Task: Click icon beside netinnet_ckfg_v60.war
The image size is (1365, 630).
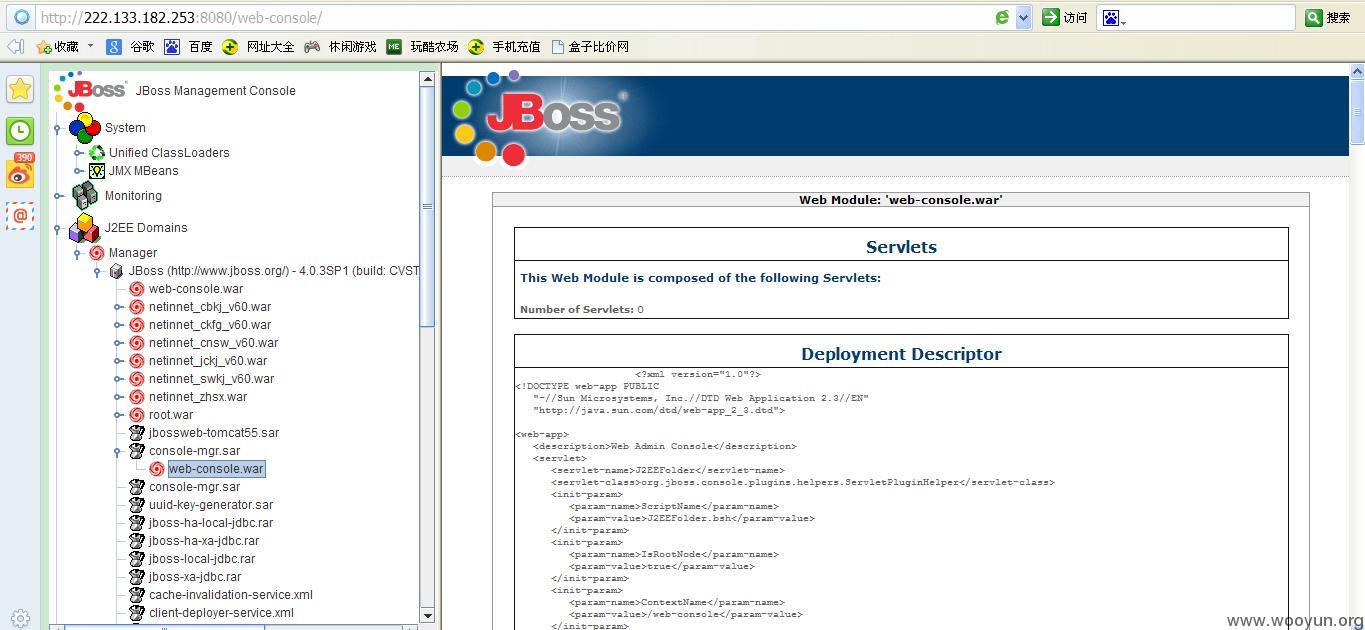Action: tap(137, 325)
